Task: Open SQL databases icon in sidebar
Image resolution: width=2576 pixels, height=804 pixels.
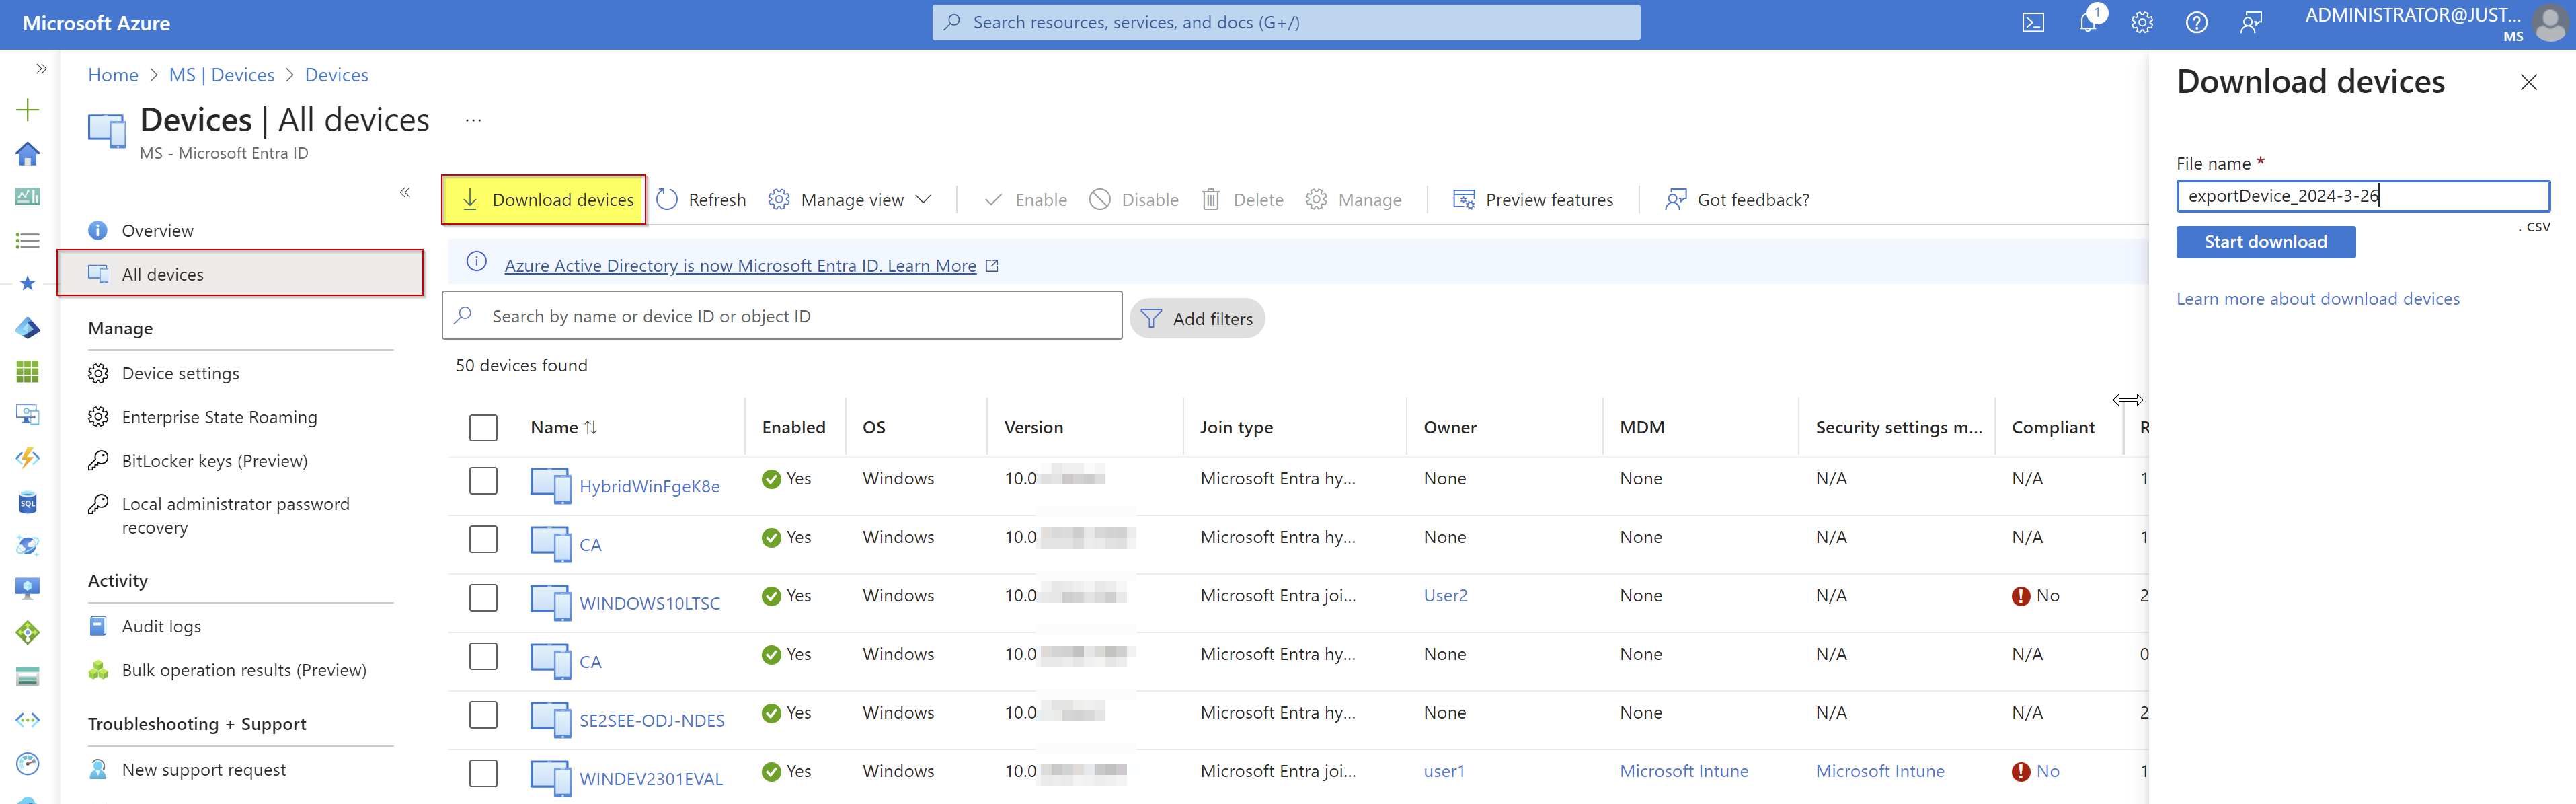Action: [28, 502]
